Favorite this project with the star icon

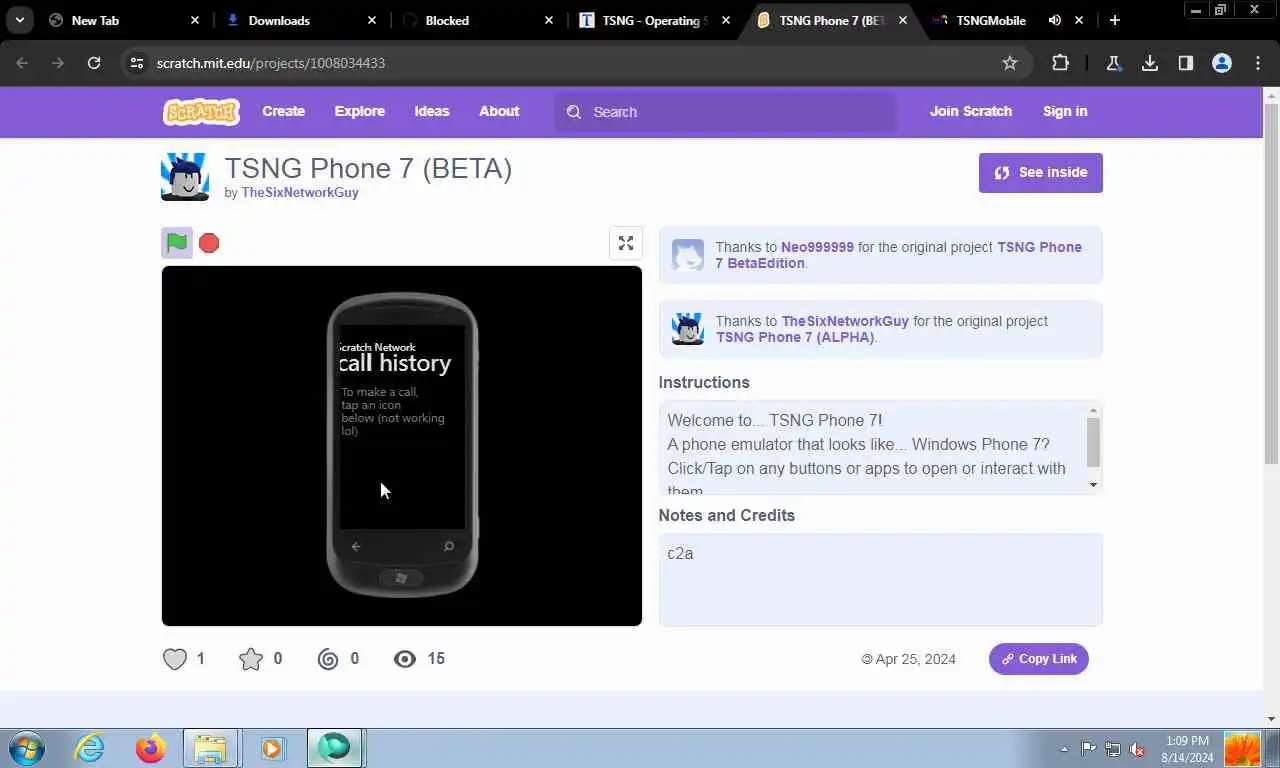[x=251, y=659]
